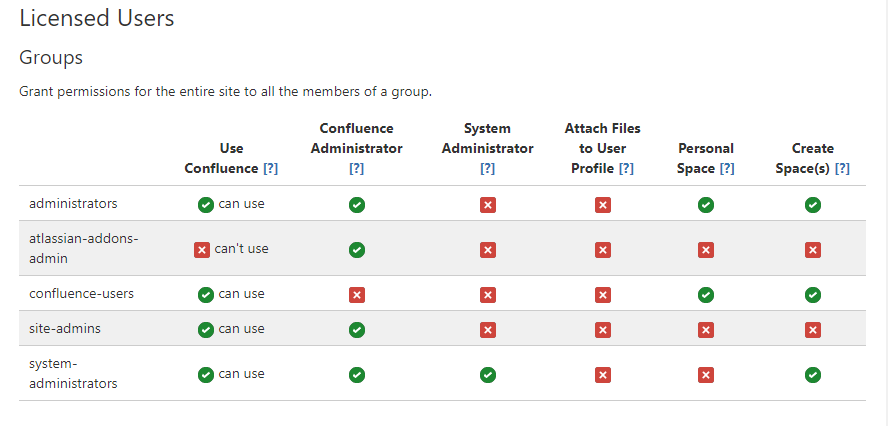Click the Licensed Users heading
This screenshot has width=888, height=426.
[x=97, y=19]
